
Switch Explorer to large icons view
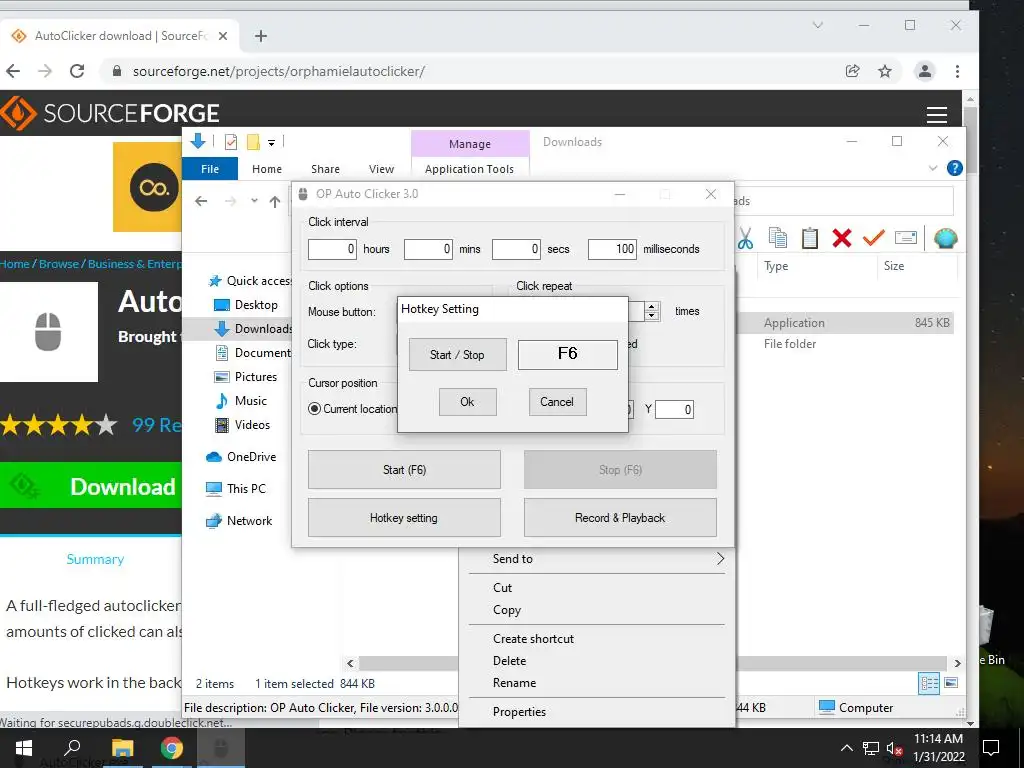pos(952,683)
